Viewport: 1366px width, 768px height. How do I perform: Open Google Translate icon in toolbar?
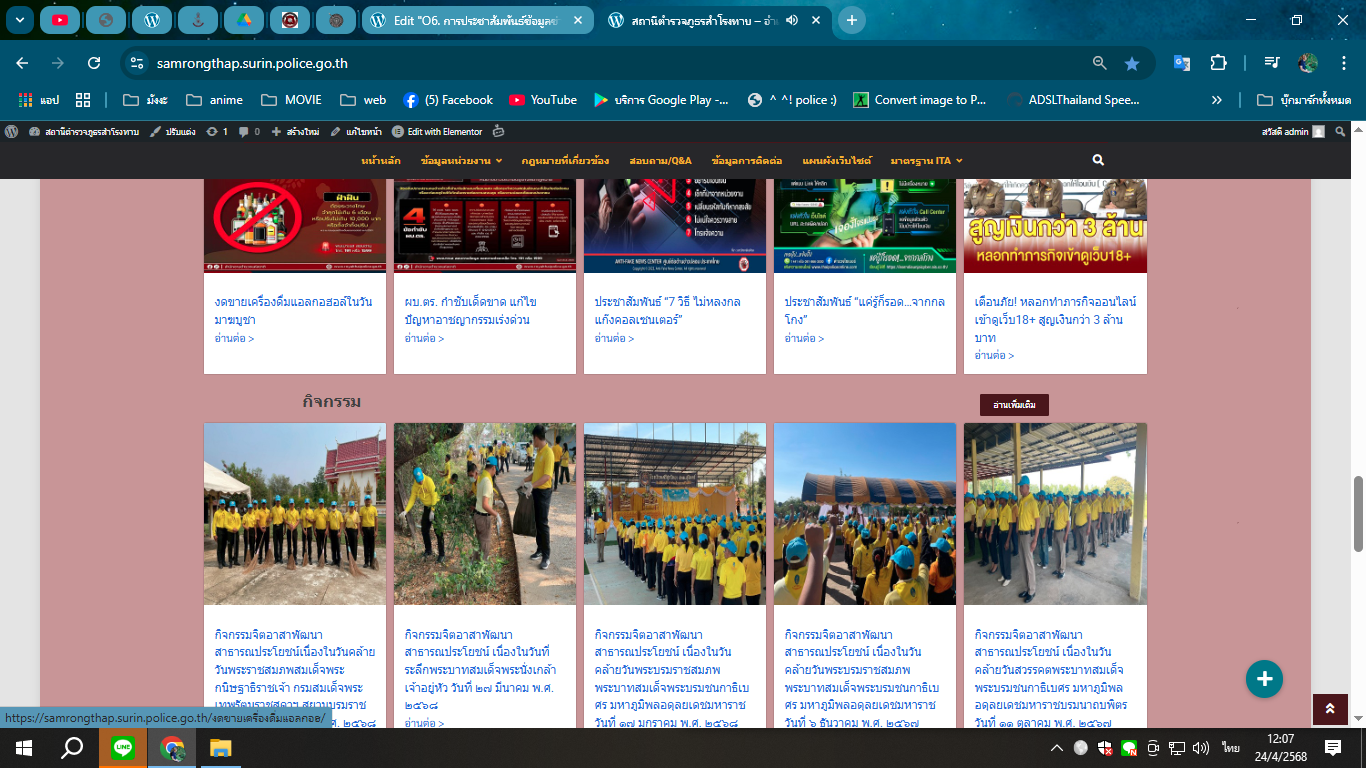pos(1181,63)
